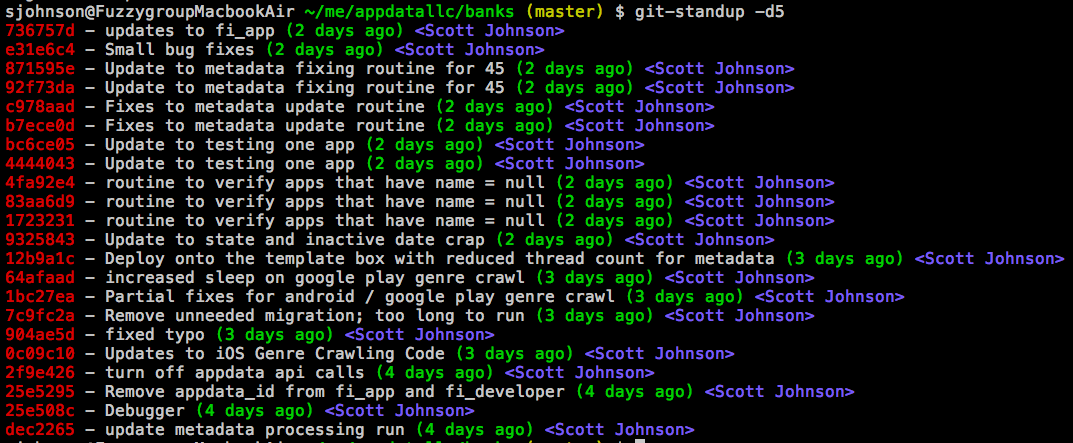Click '(2 days ago)' on Small bug fixes row
The image size is (1073, 443).
[325, 49]
